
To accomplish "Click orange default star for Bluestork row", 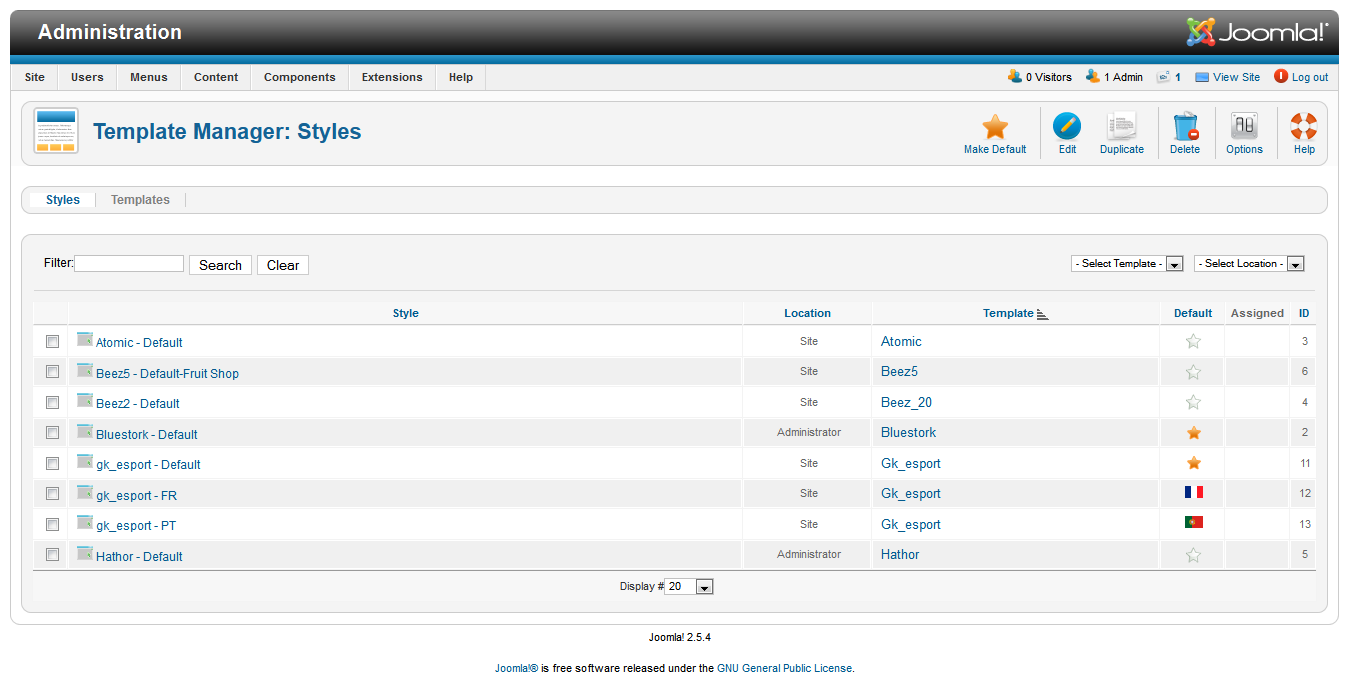I will pos(1193,433).
